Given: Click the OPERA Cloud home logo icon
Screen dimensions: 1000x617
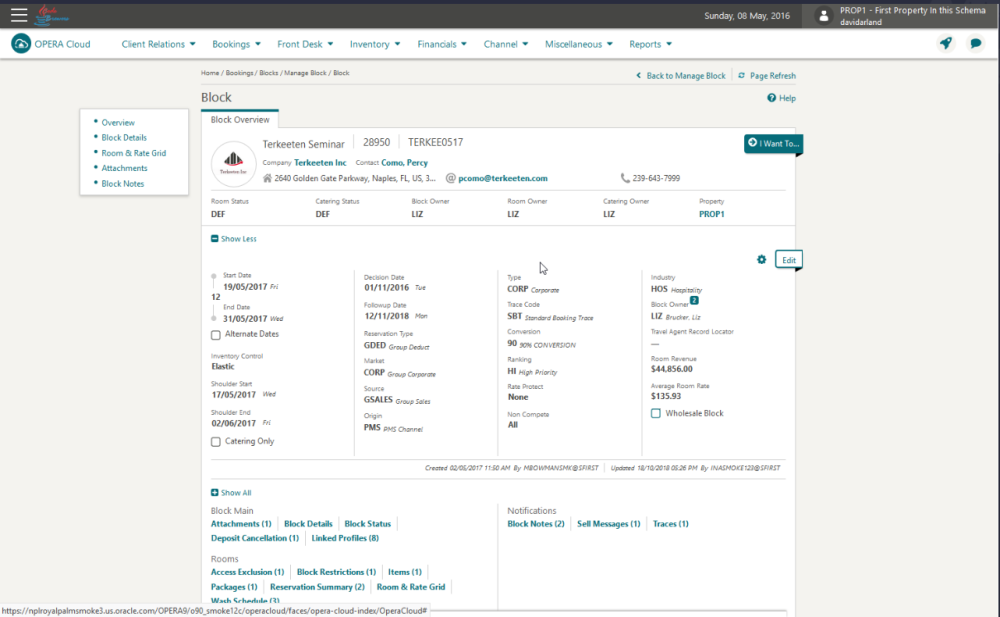Looking at the screenshot, I should tap(21, 43).
